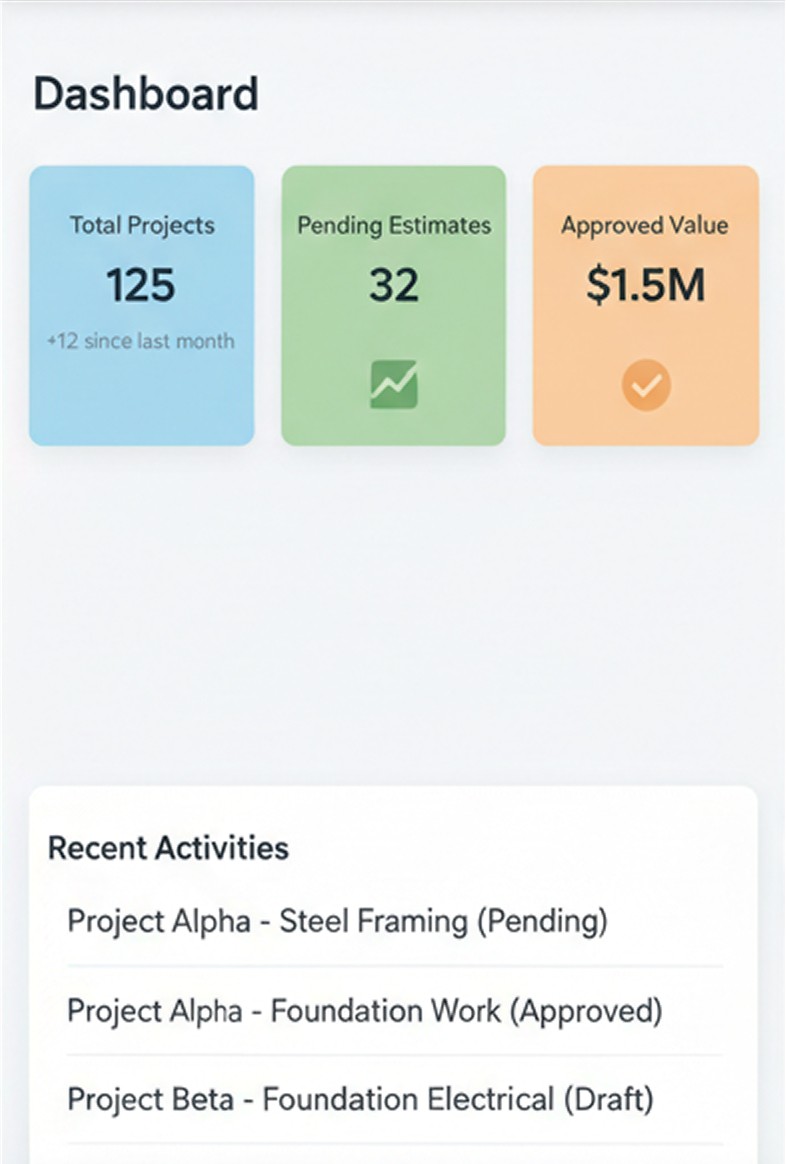786x1164 pixels.
Task: Click the Dashboard page heading
Action: pos(146,94)
